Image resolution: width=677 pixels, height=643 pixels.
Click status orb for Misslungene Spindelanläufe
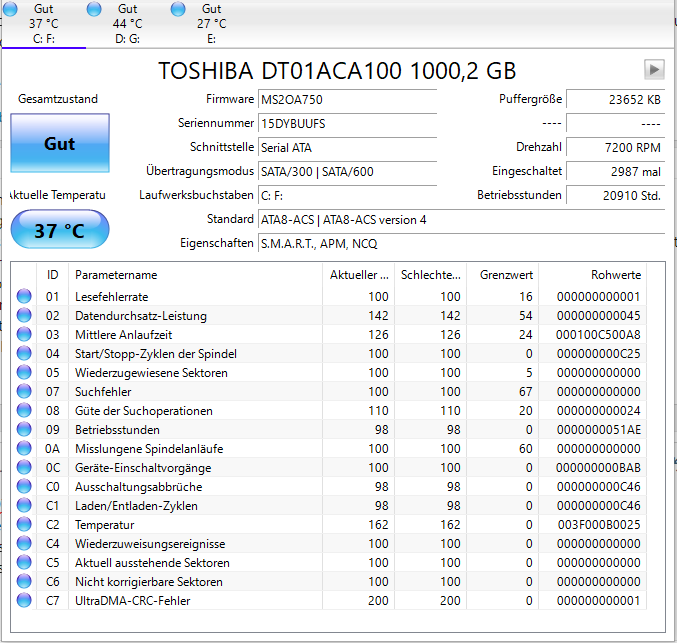[x=24, y=448]
